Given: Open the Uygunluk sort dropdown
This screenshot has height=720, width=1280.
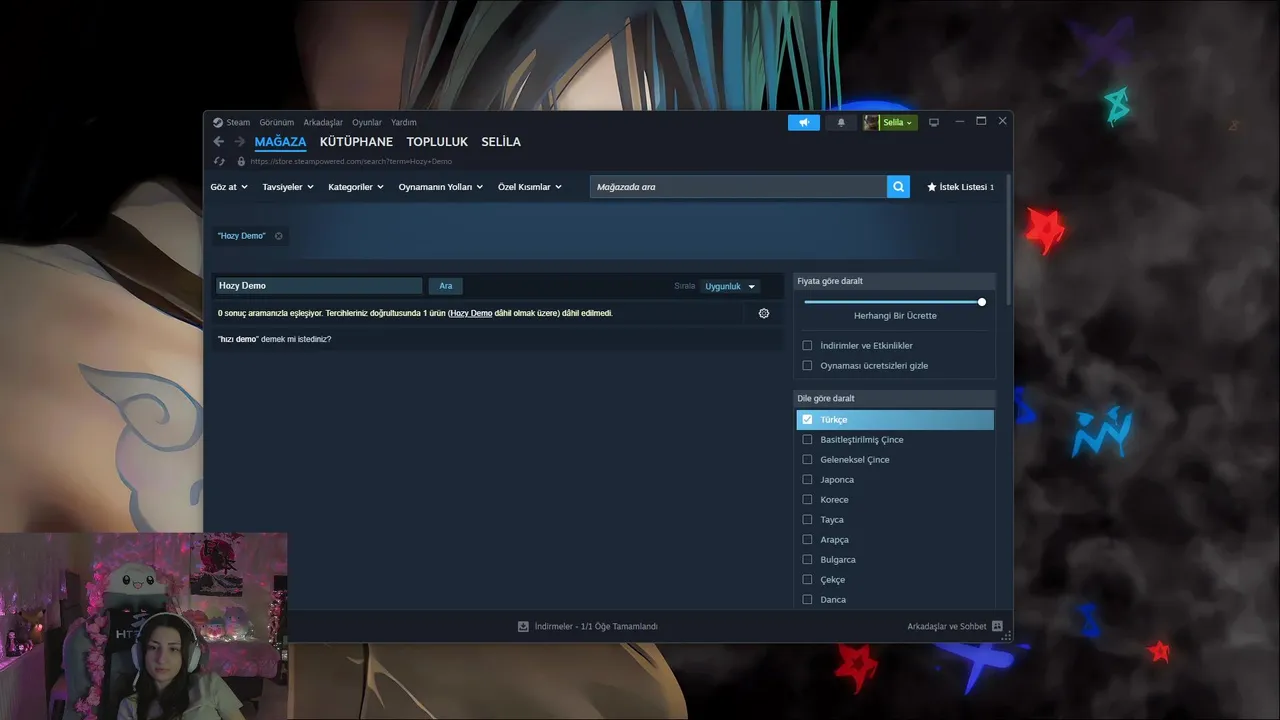Looking at the screenshot, I should click(730, 286).
